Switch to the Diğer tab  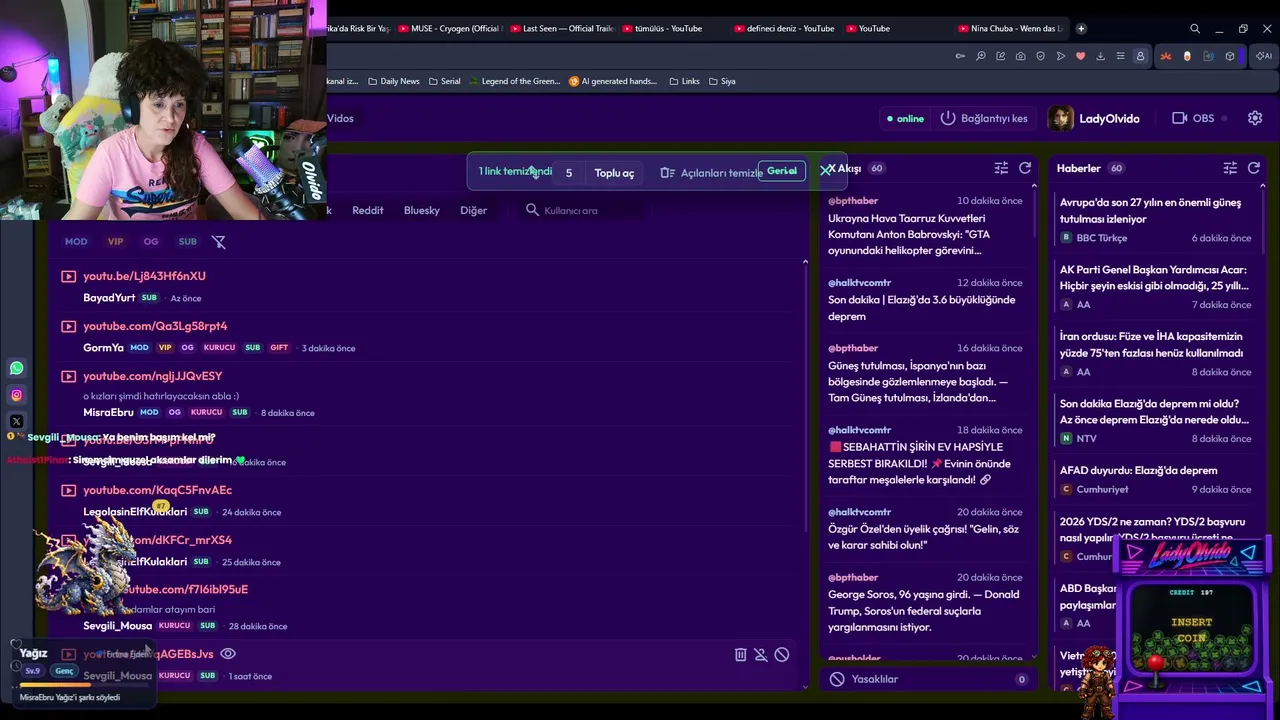click(474, 210)
